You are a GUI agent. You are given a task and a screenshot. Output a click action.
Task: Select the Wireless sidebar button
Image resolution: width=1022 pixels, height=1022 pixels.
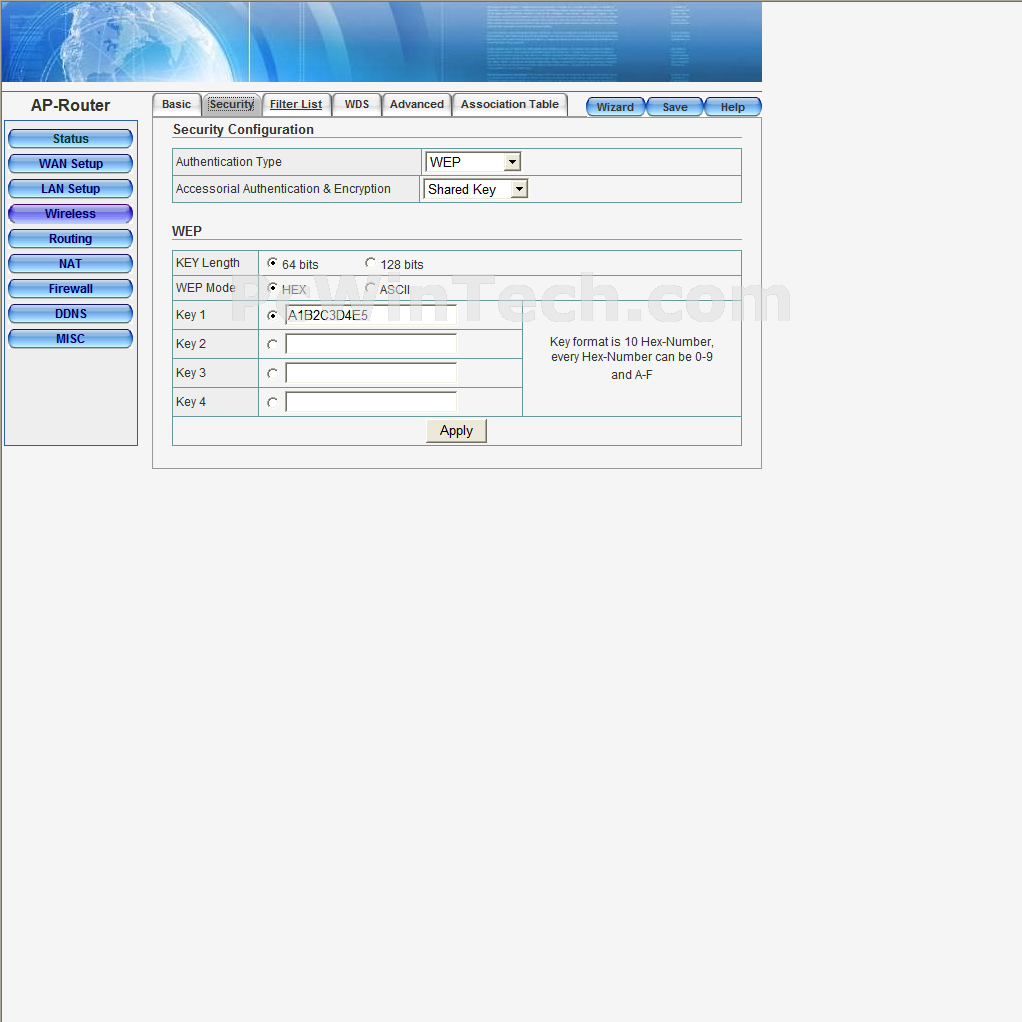point(70,214)
